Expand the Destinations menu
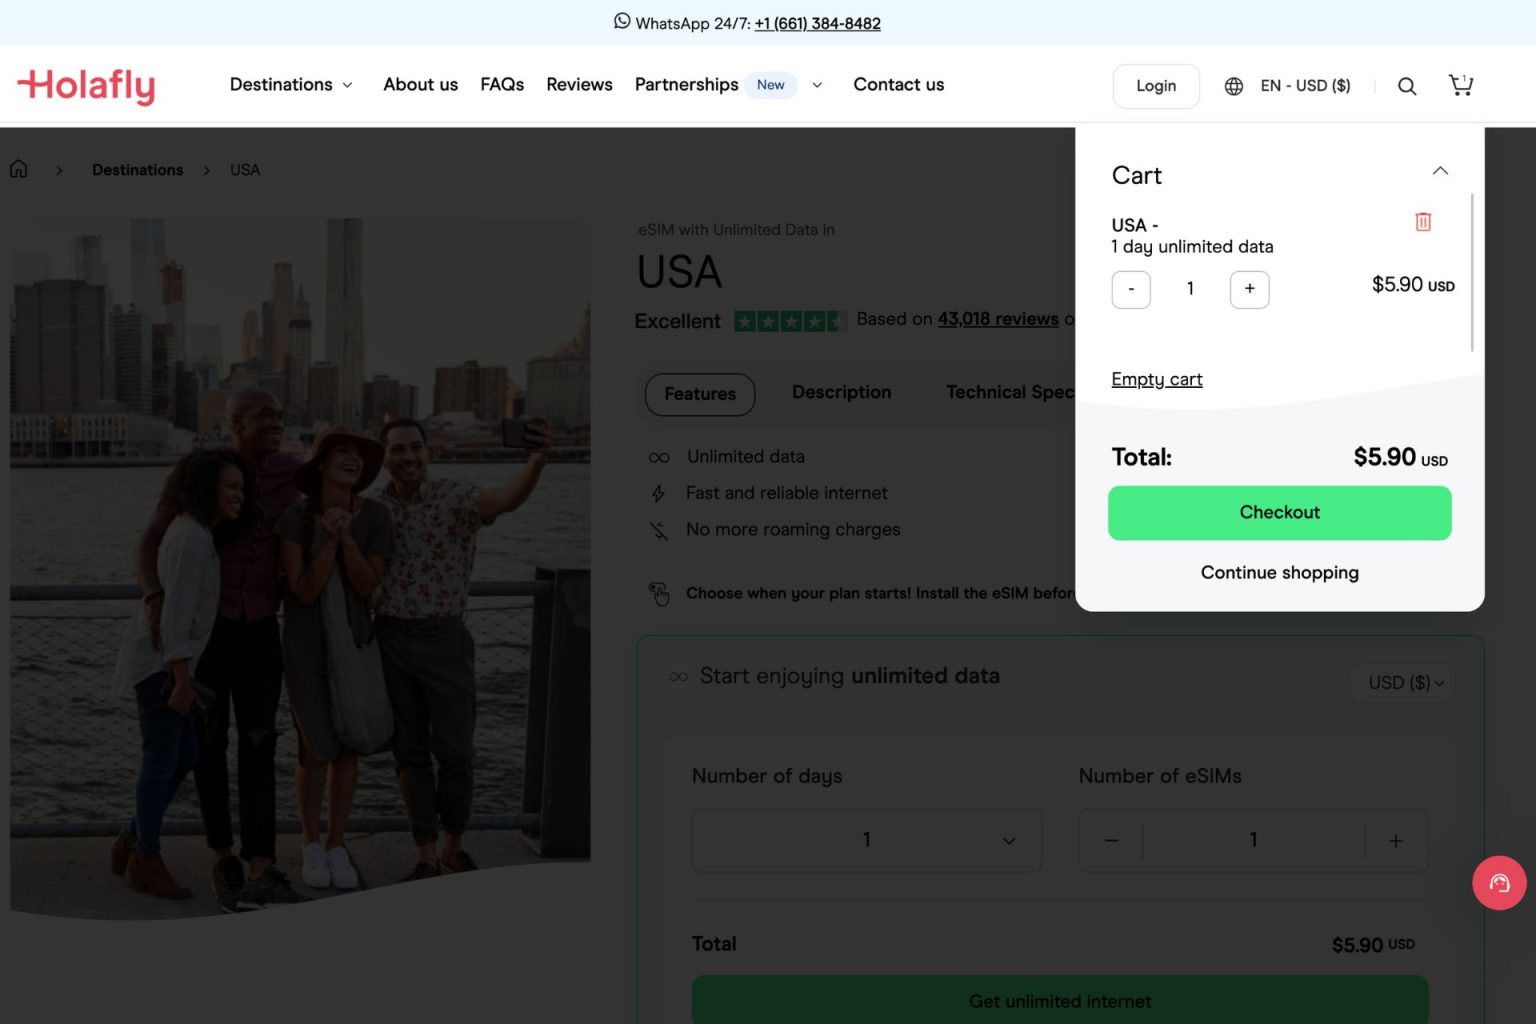The image size is (1536, 1024). (290, 85)
